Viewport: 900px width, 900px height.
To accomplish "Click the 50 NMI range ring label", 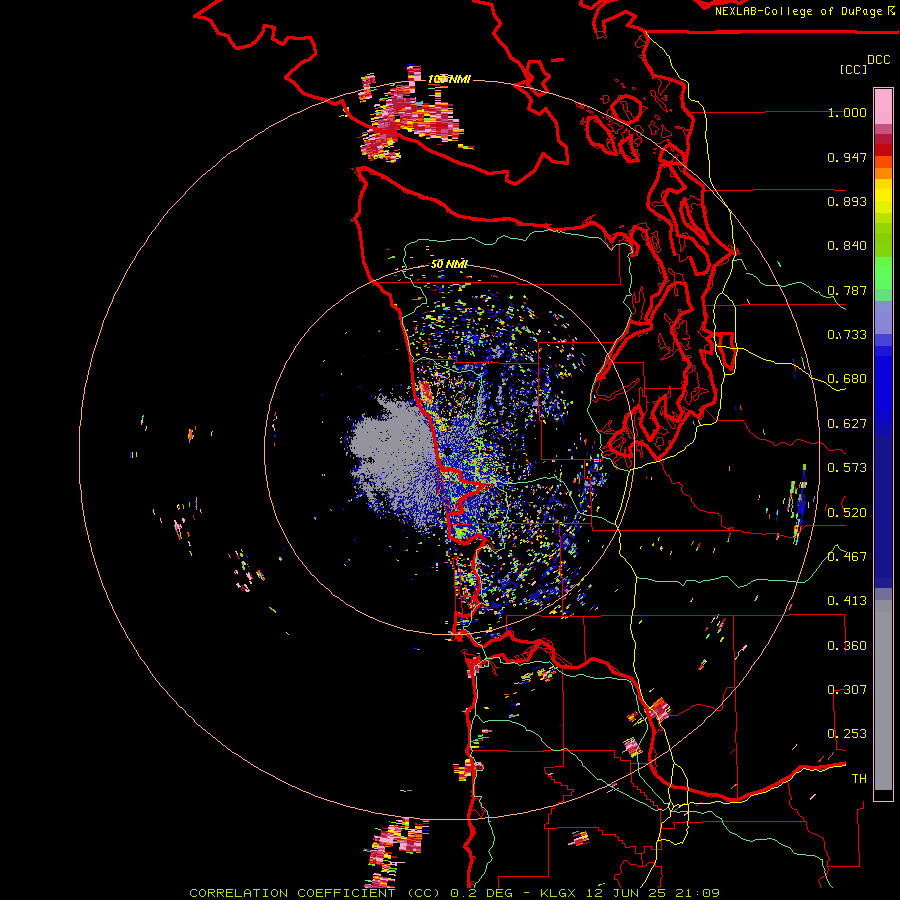I will [x=449, y=264].
